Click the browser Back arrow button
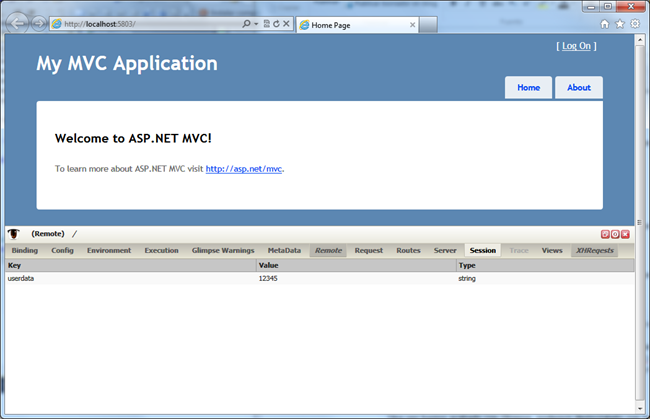 tap(17, 23)
